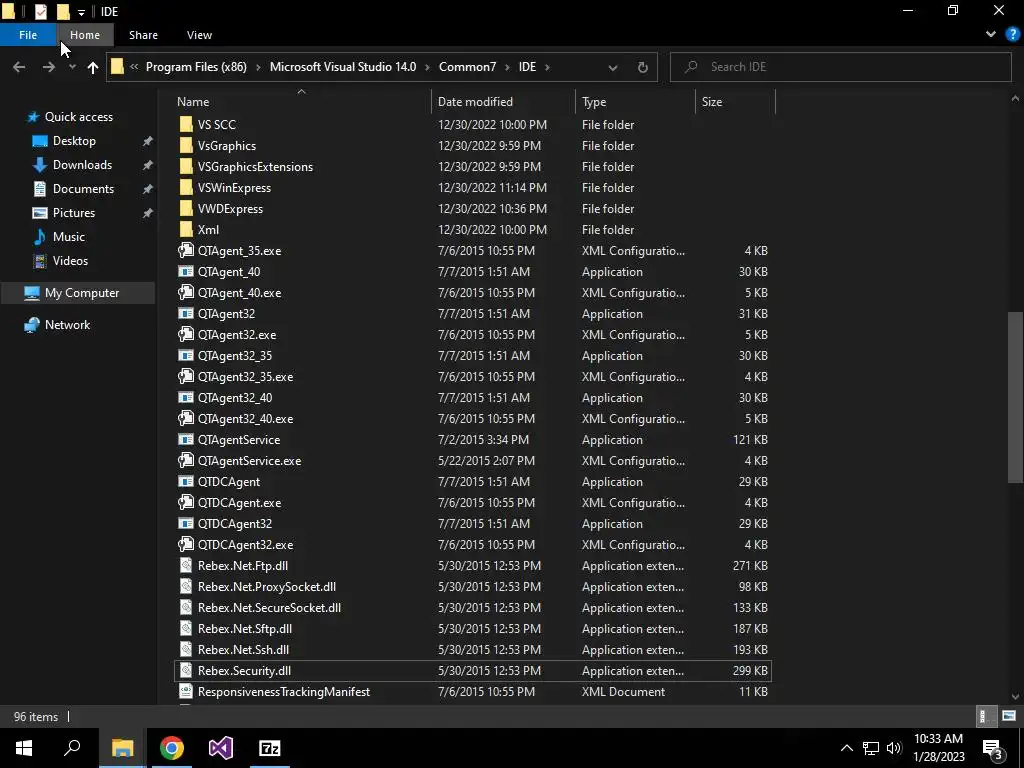Switch to the Home ribbon tab
Viewport: 1024px width, 768px height.
[85, 35]
